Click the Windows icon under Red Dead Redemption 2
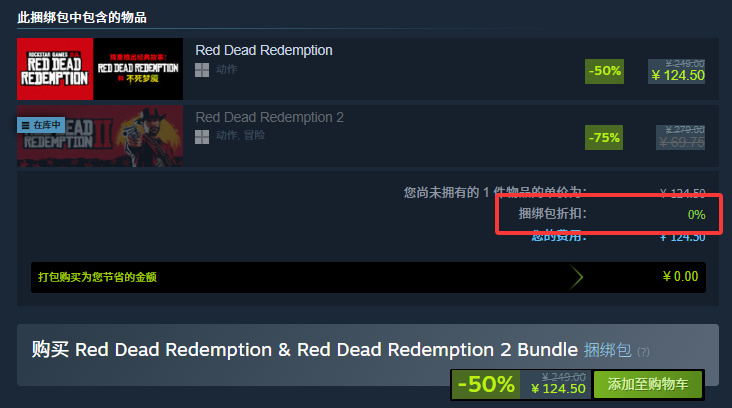 pos(202,137)
